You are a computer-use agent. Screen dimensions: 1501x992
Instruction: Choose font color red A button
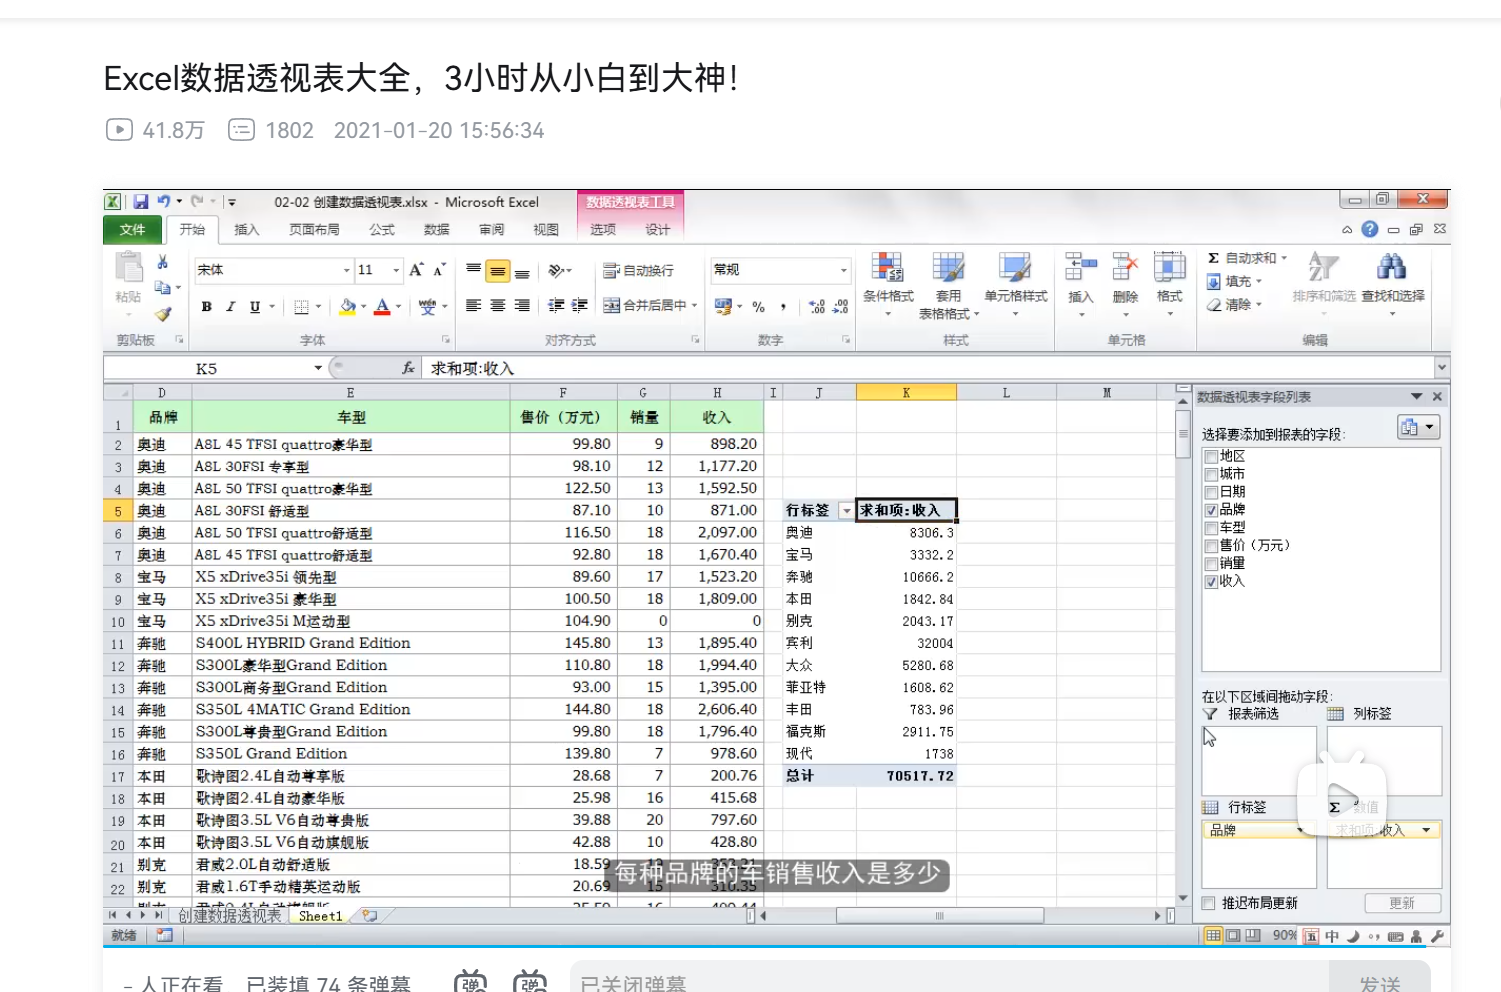click(x=382, y=307)
